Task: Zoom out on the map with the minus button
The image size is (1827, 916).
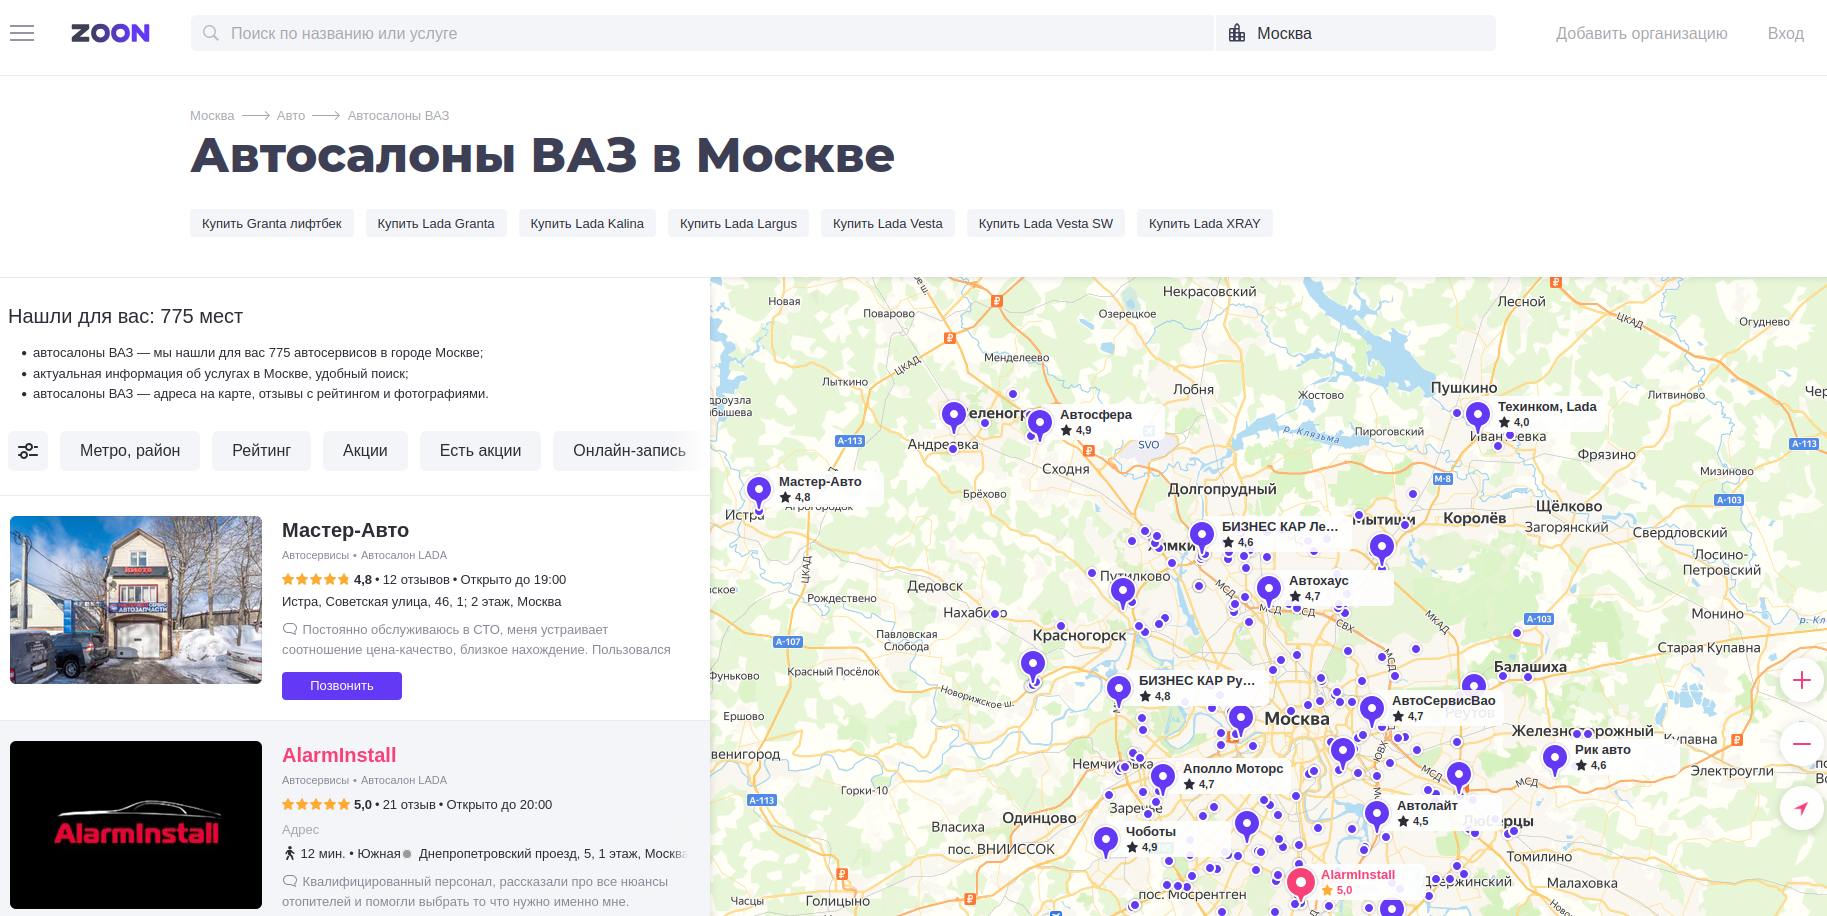Action: [x=1802, y=744]
